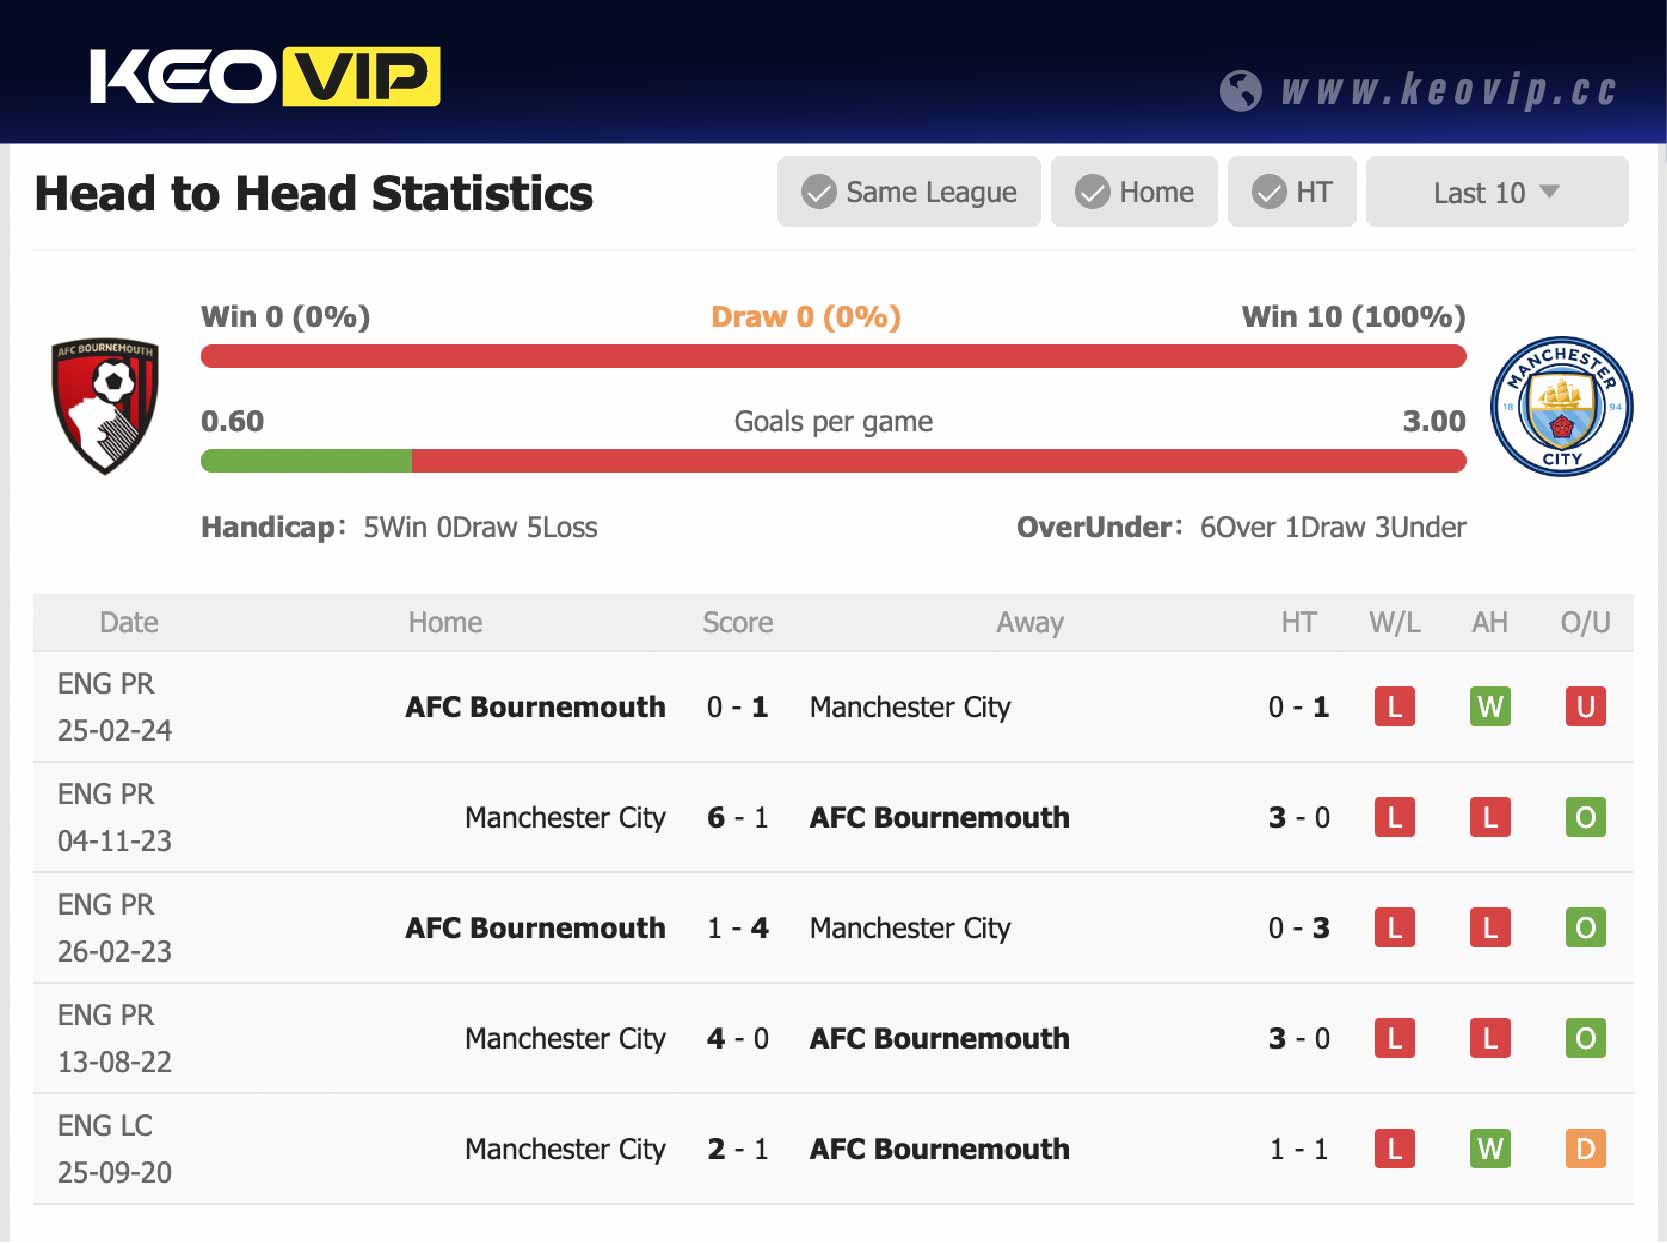Click the AFC Bournemouth club crest

(104, 405)
